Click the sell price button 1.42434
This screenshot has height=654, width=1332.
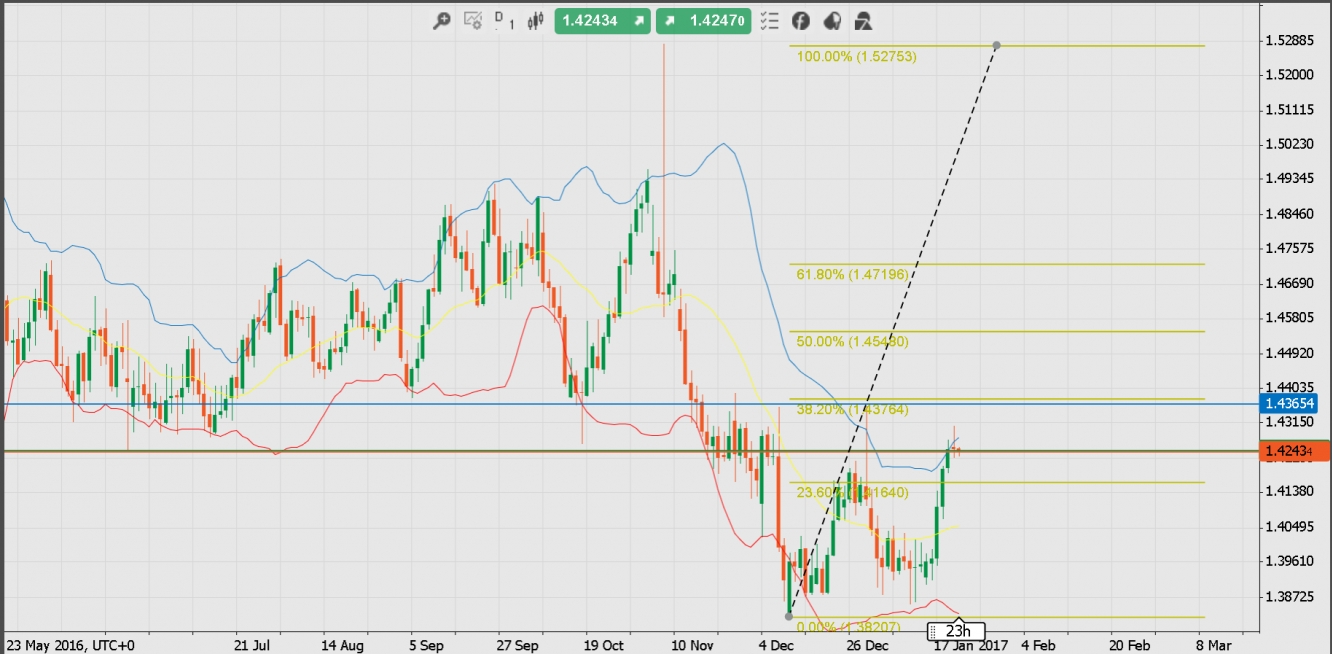[603, 20]
